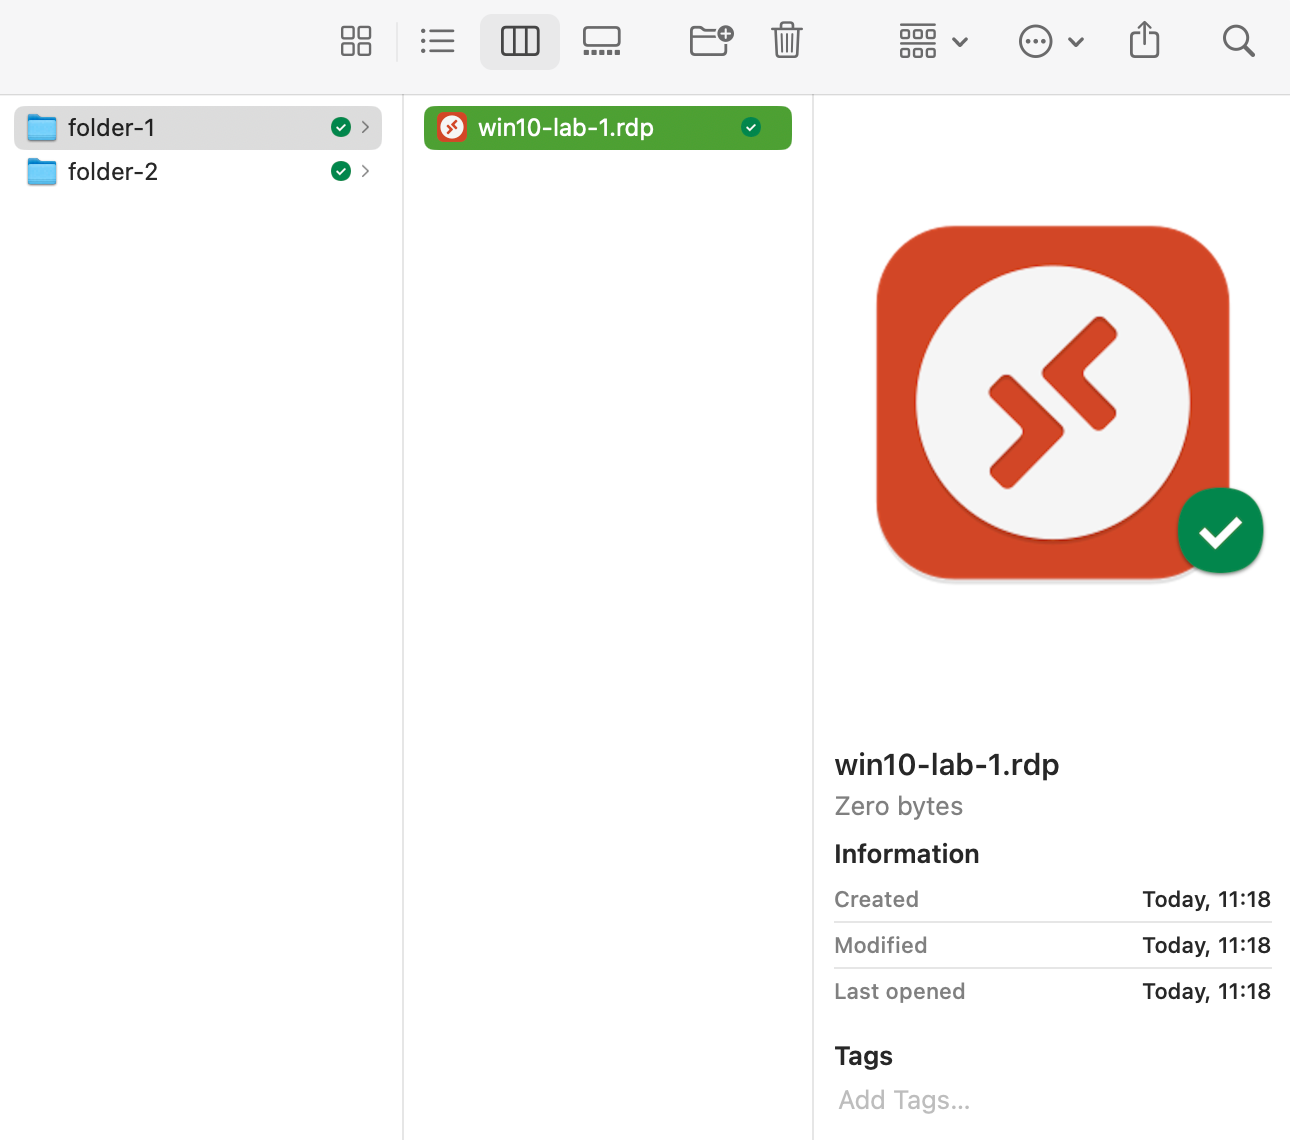Open the search field
The width and height of the screenshot is (1290, 1140).
1238,41
